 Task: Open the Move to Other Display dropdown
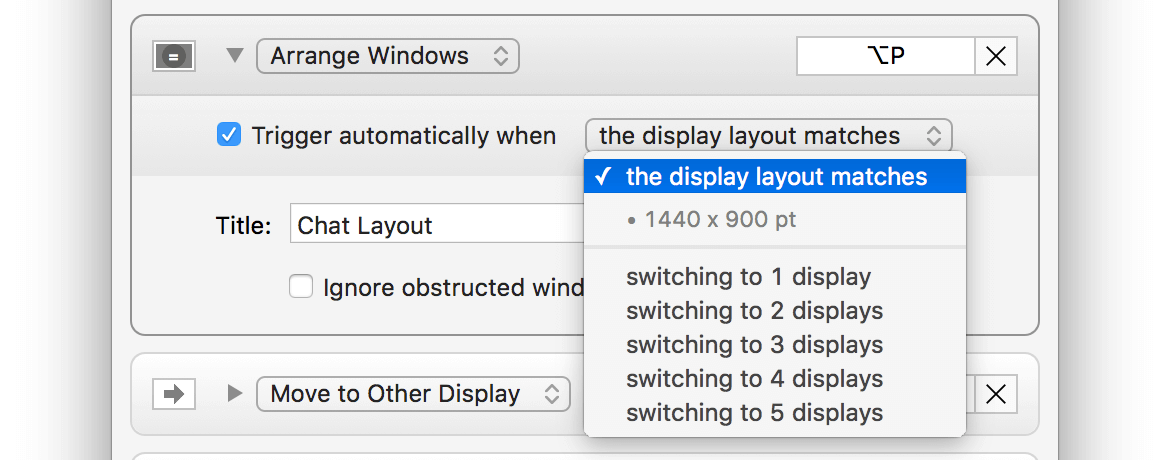413,394
